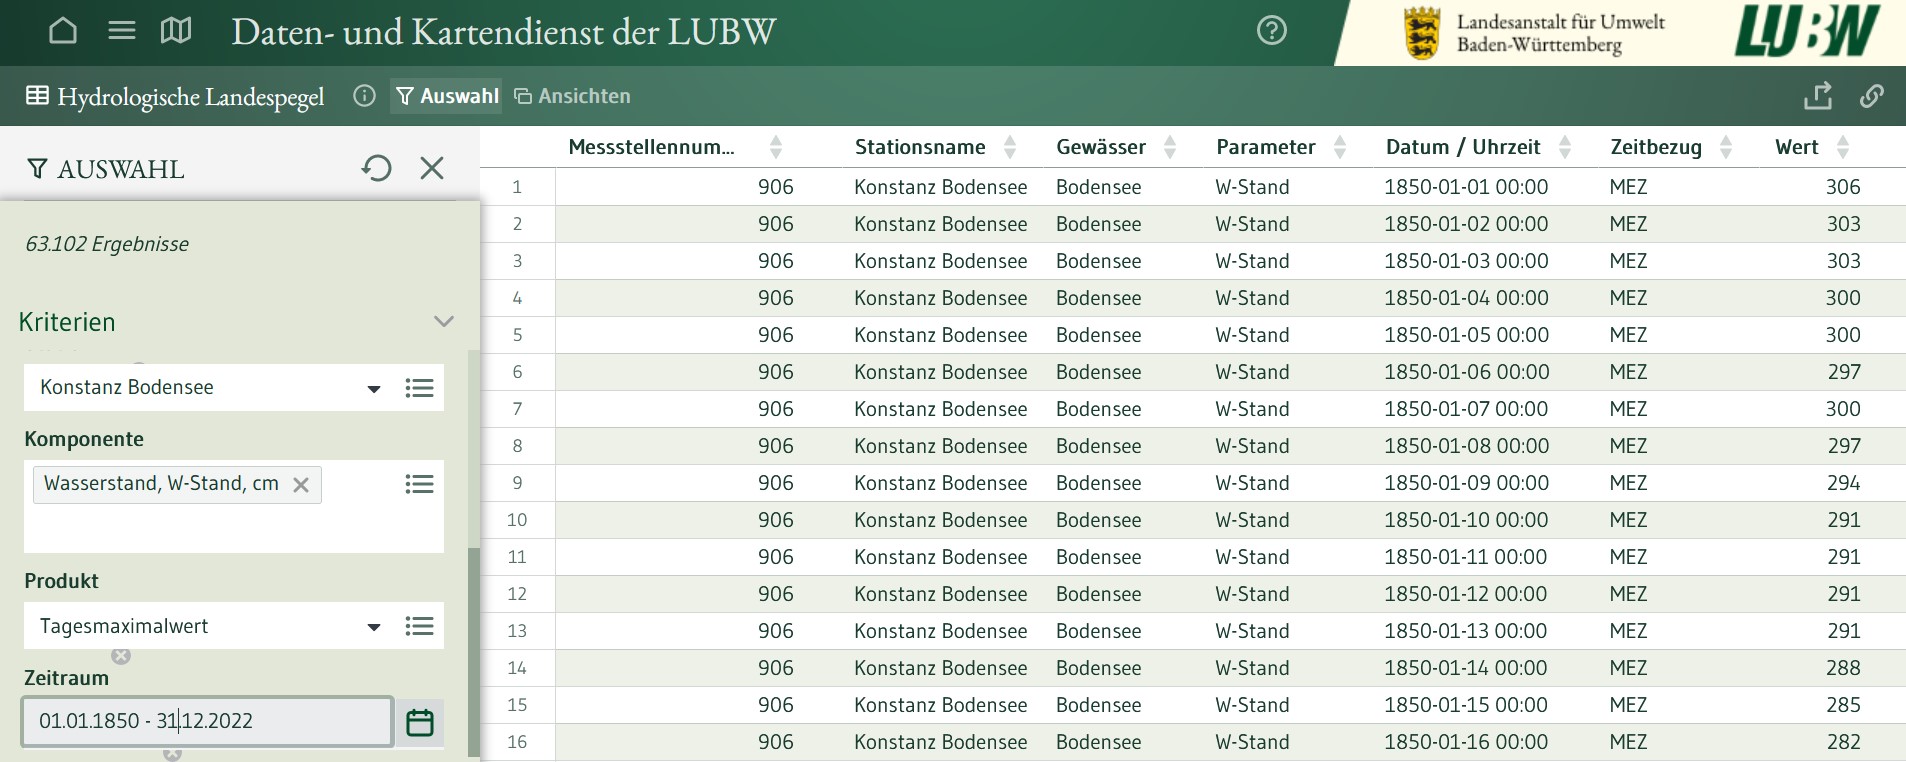This screenshot has height=762, width=1906.
Task: Select date cell 1850-01-04 00:00
Action: point(1466,298)
